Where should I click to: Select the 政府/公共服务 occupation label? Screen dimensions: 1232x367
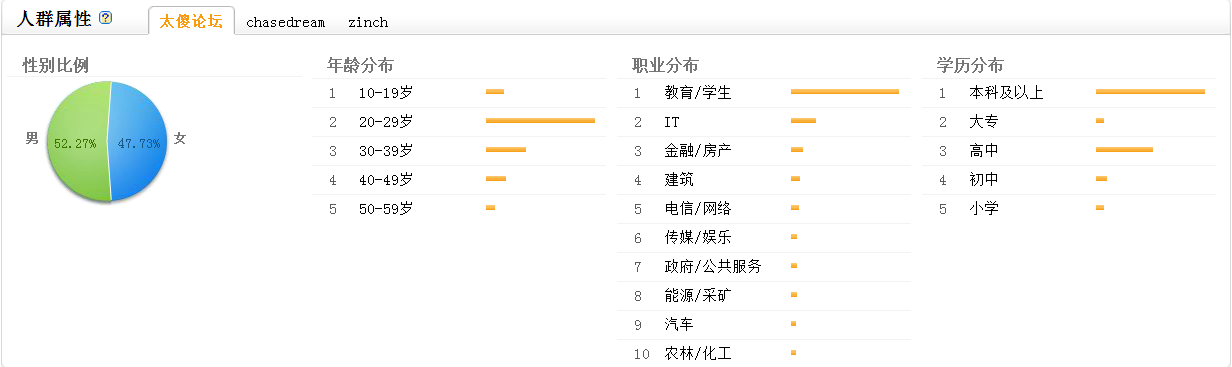(x=713, y=267)
